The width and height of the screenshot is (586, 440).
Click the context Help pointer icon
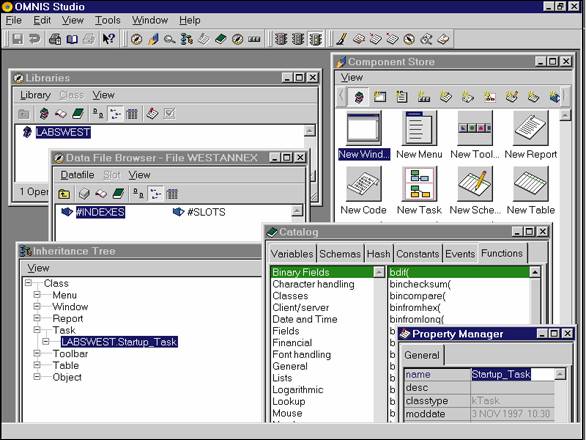[x=109, y=39]
